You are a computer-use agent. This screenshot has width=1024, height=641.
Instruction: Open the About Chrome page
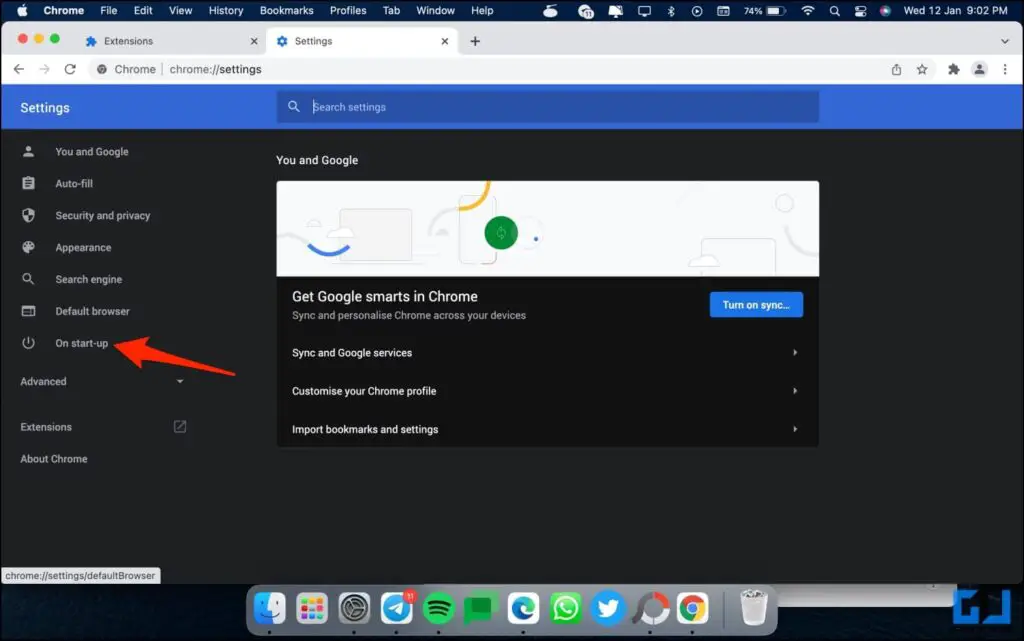point(54,459)
